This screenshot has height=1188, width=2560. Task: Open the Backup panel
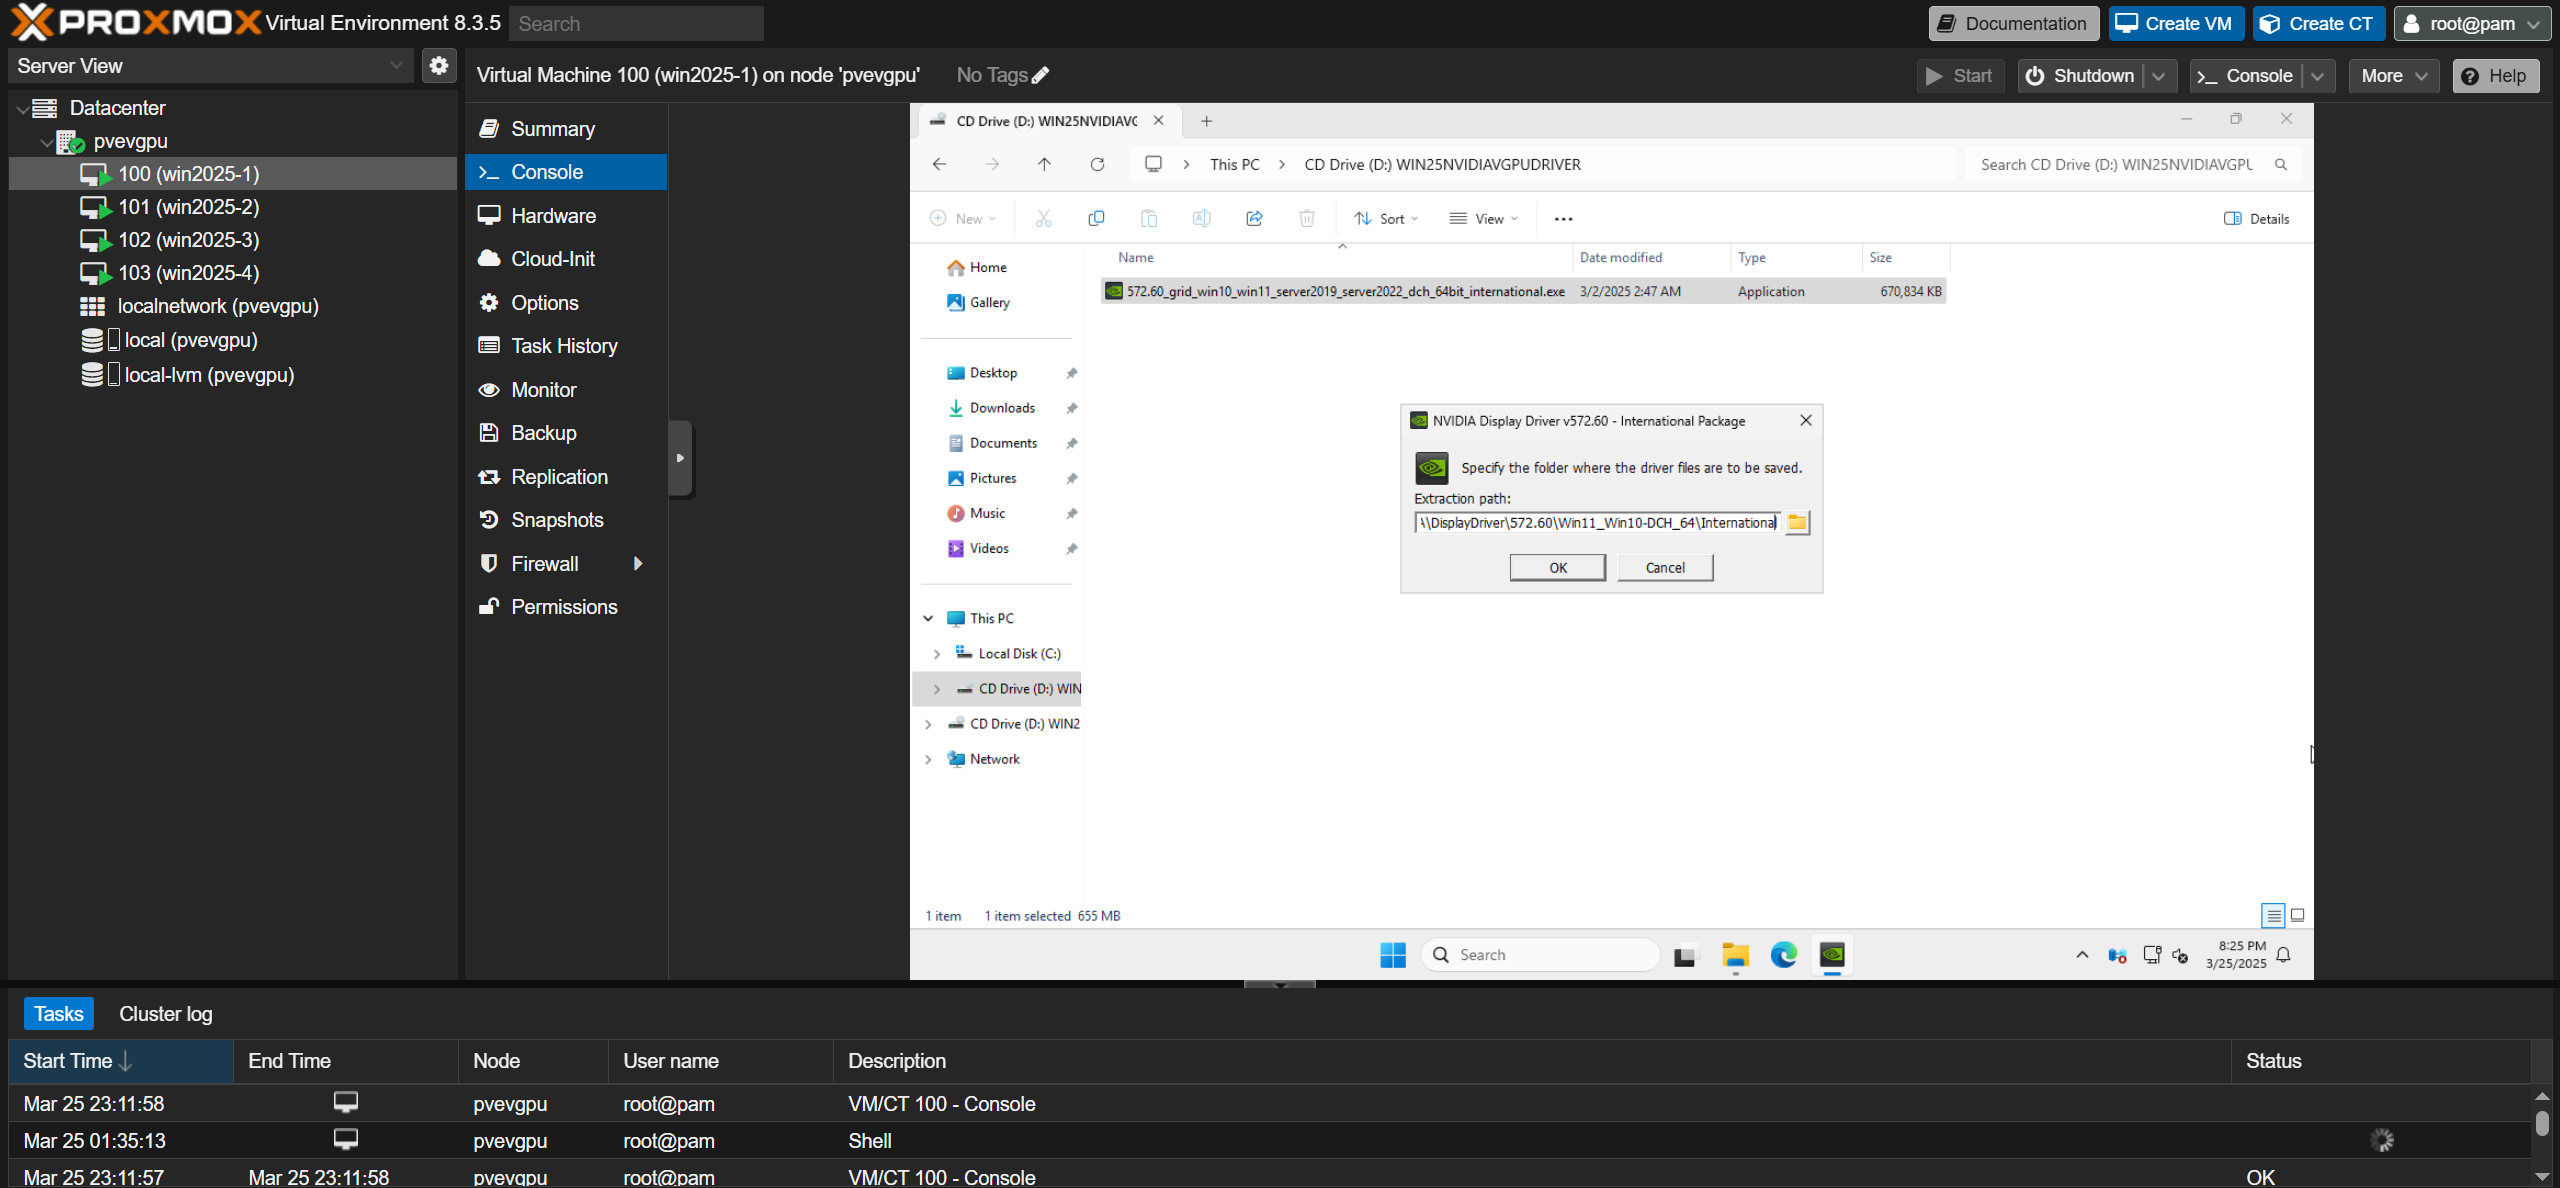coord(566,433)
